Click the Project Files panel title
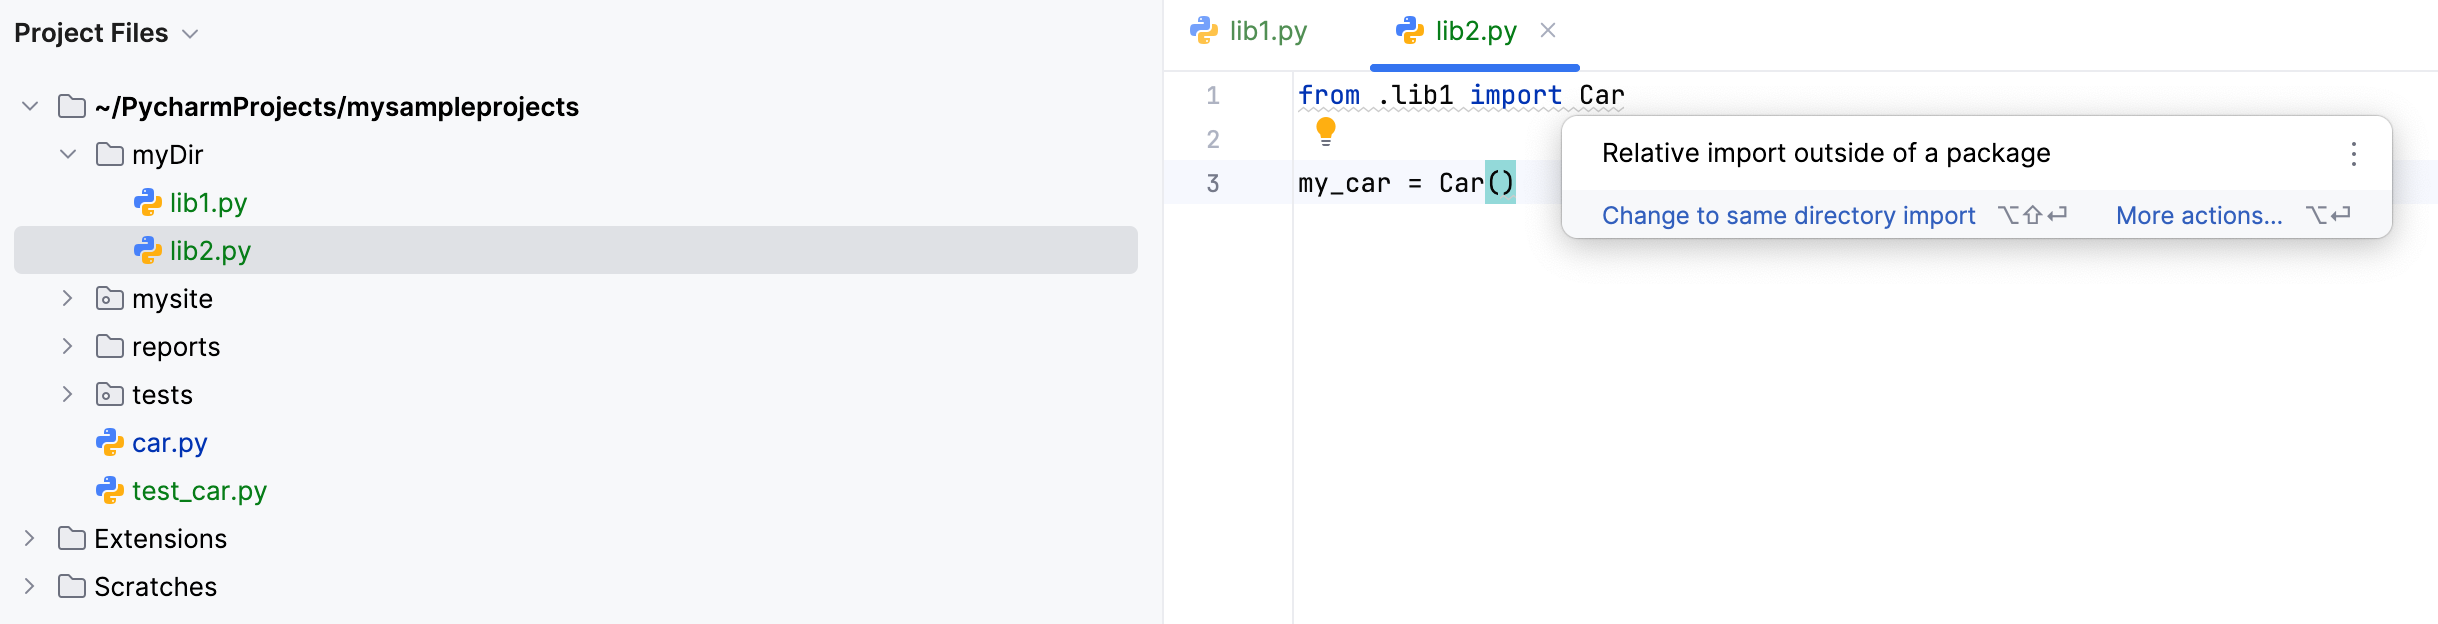Image resolution: width=2438 pixels, height=624 pixels. (x=91, y=33)
